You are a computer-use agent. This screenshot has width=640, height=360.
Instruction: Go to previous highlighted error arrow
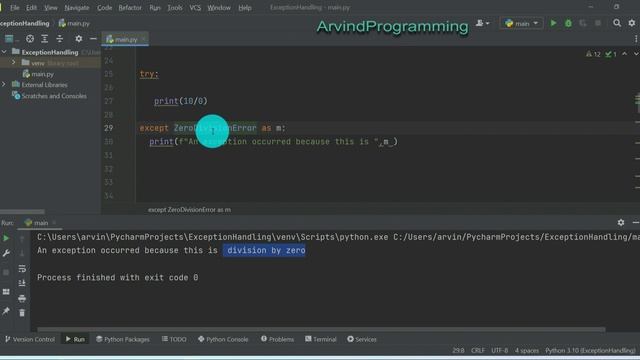(x=624, y=54)
